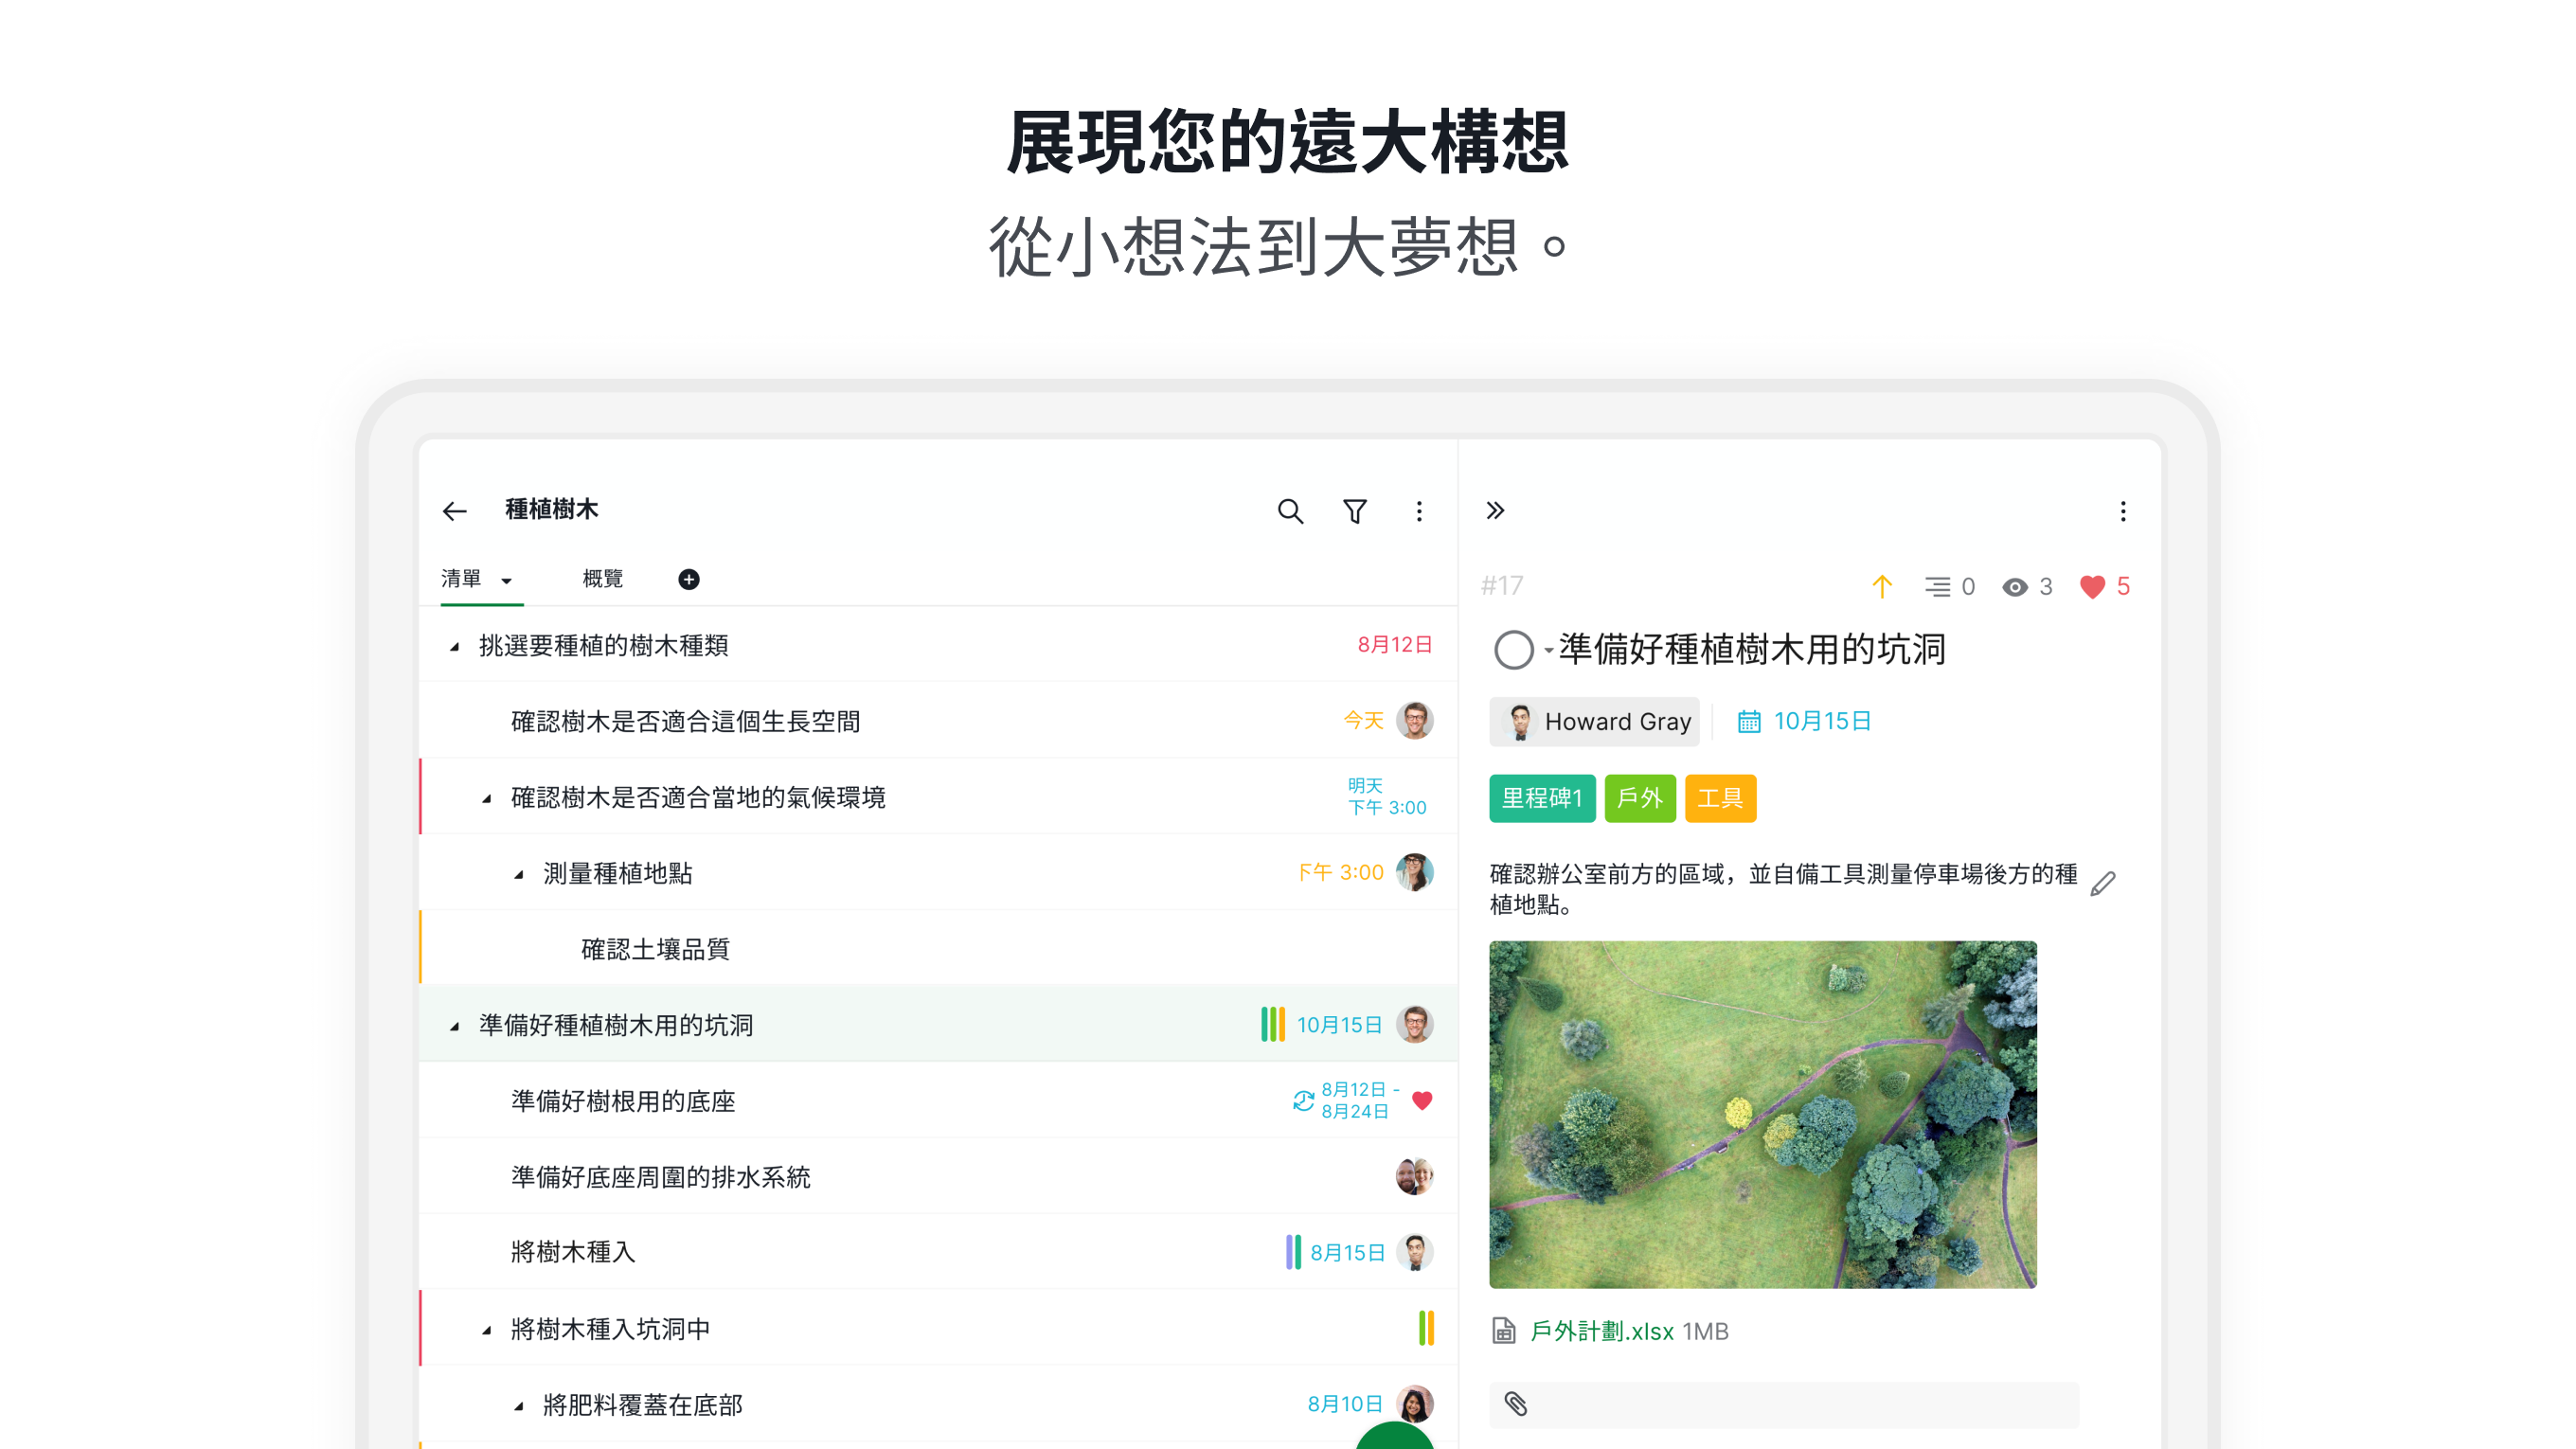This screenshot has height=1449, width=2576.
Task: Click the calendar icon beside 10月15日
Action: coord(1748,721)
